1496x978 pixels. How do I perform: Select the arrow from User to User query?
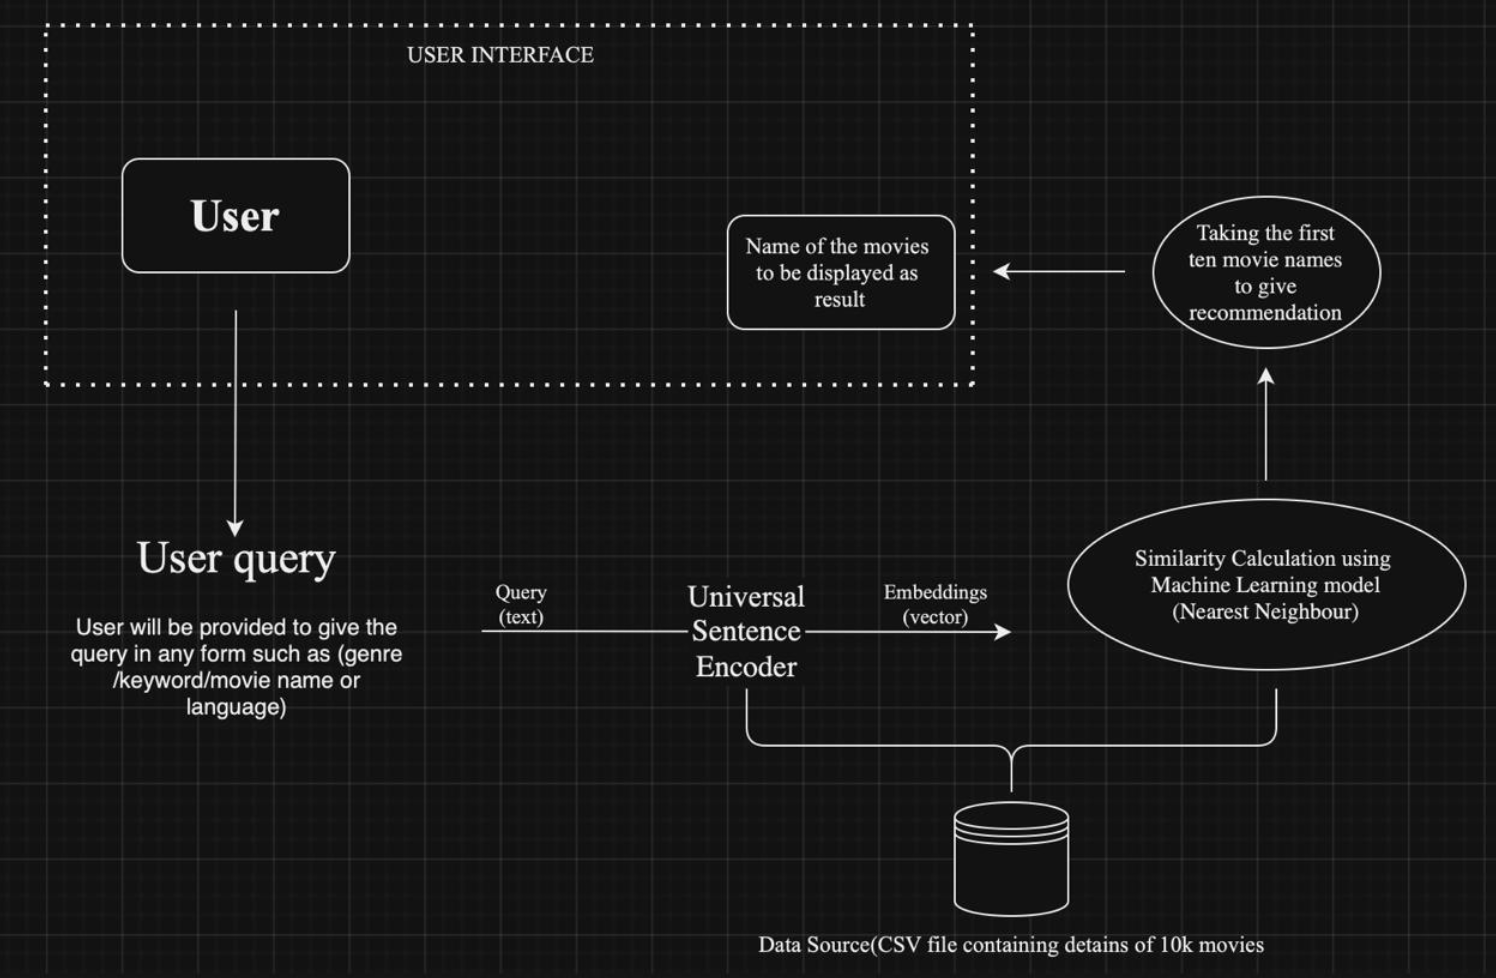point(236,420)
